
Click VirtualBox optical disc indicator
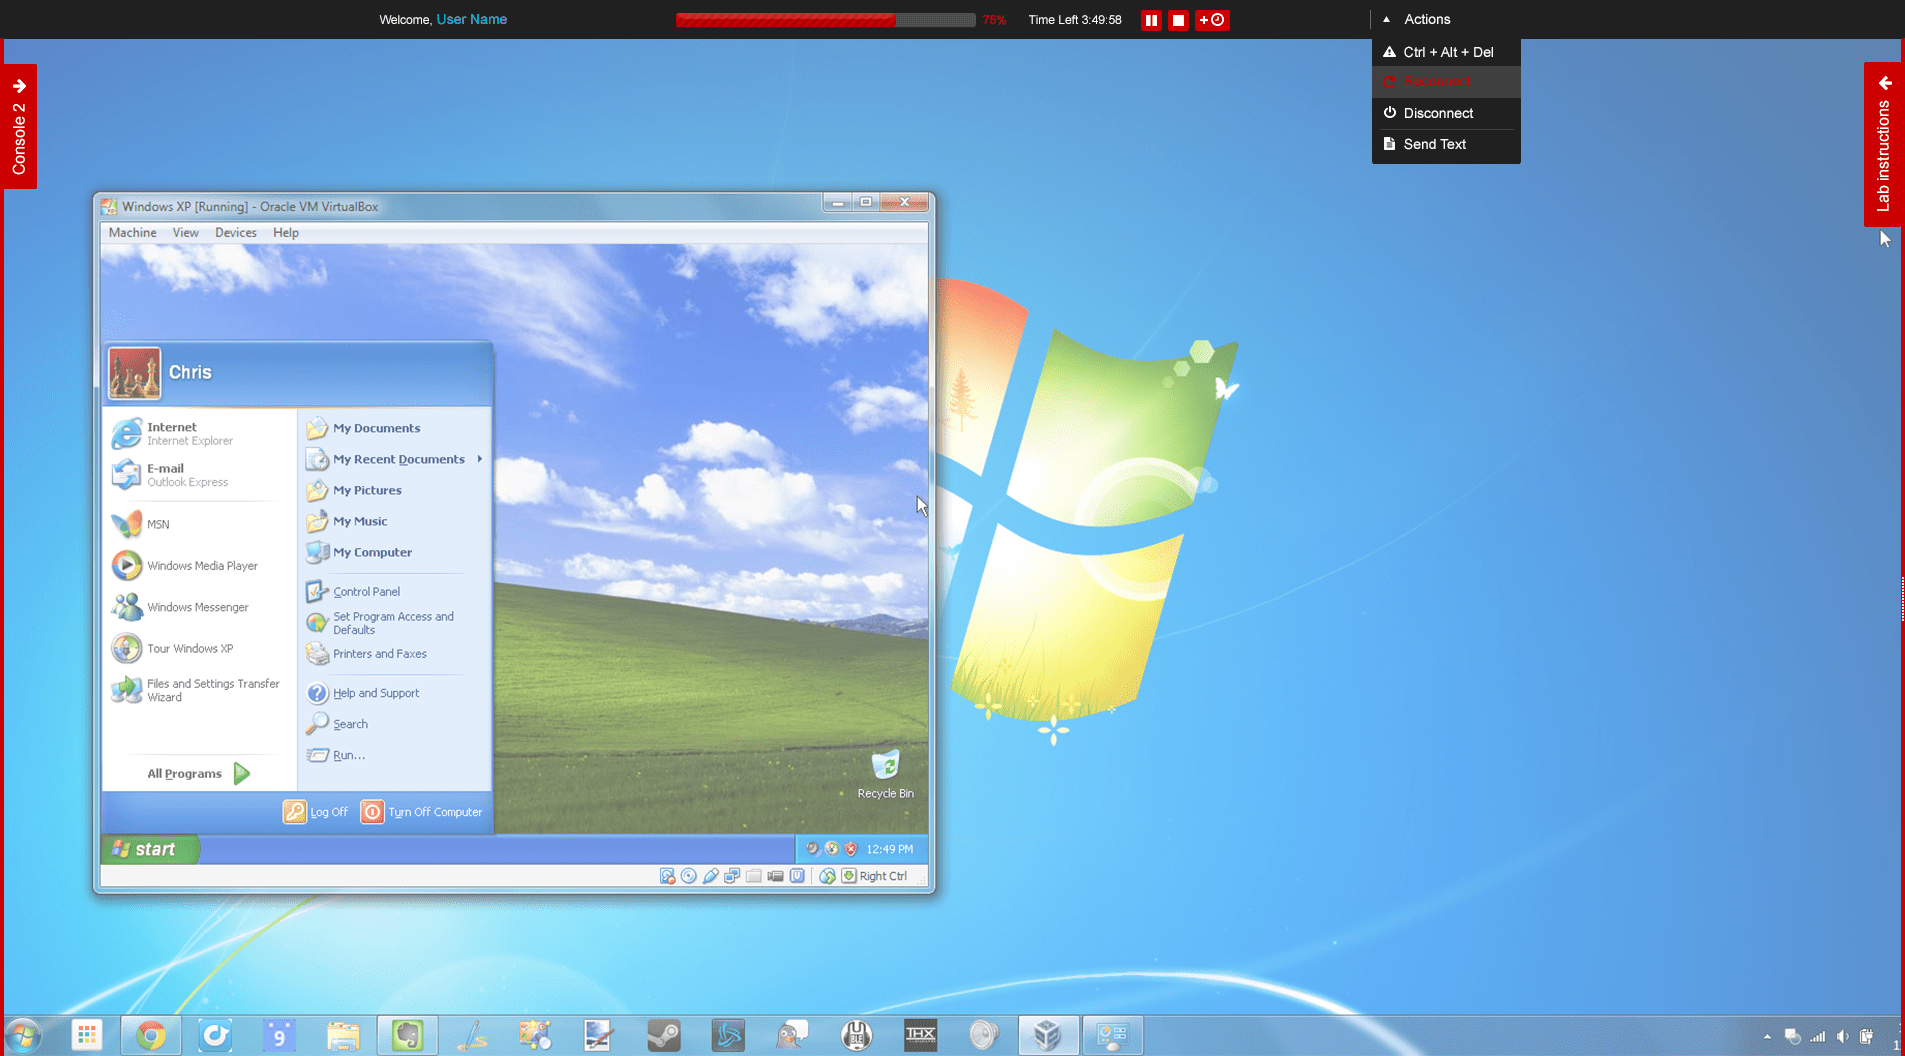(689, 876)
